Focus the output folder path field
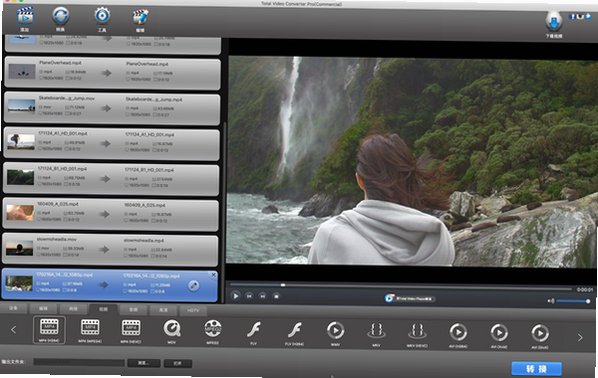The height and width of the screenshot is (378, 598). point(79,362)
